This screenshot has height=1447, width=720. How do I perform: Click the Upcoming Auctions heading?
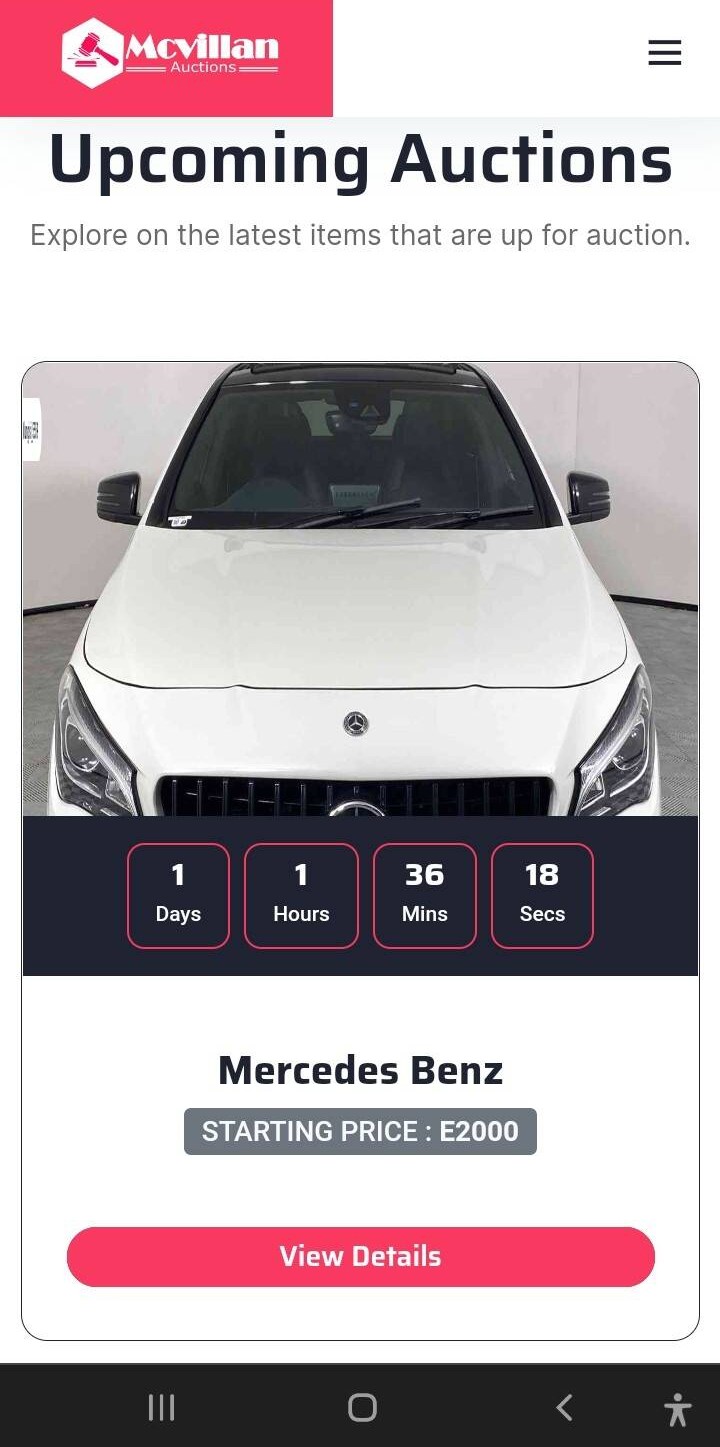click(360, 160)
